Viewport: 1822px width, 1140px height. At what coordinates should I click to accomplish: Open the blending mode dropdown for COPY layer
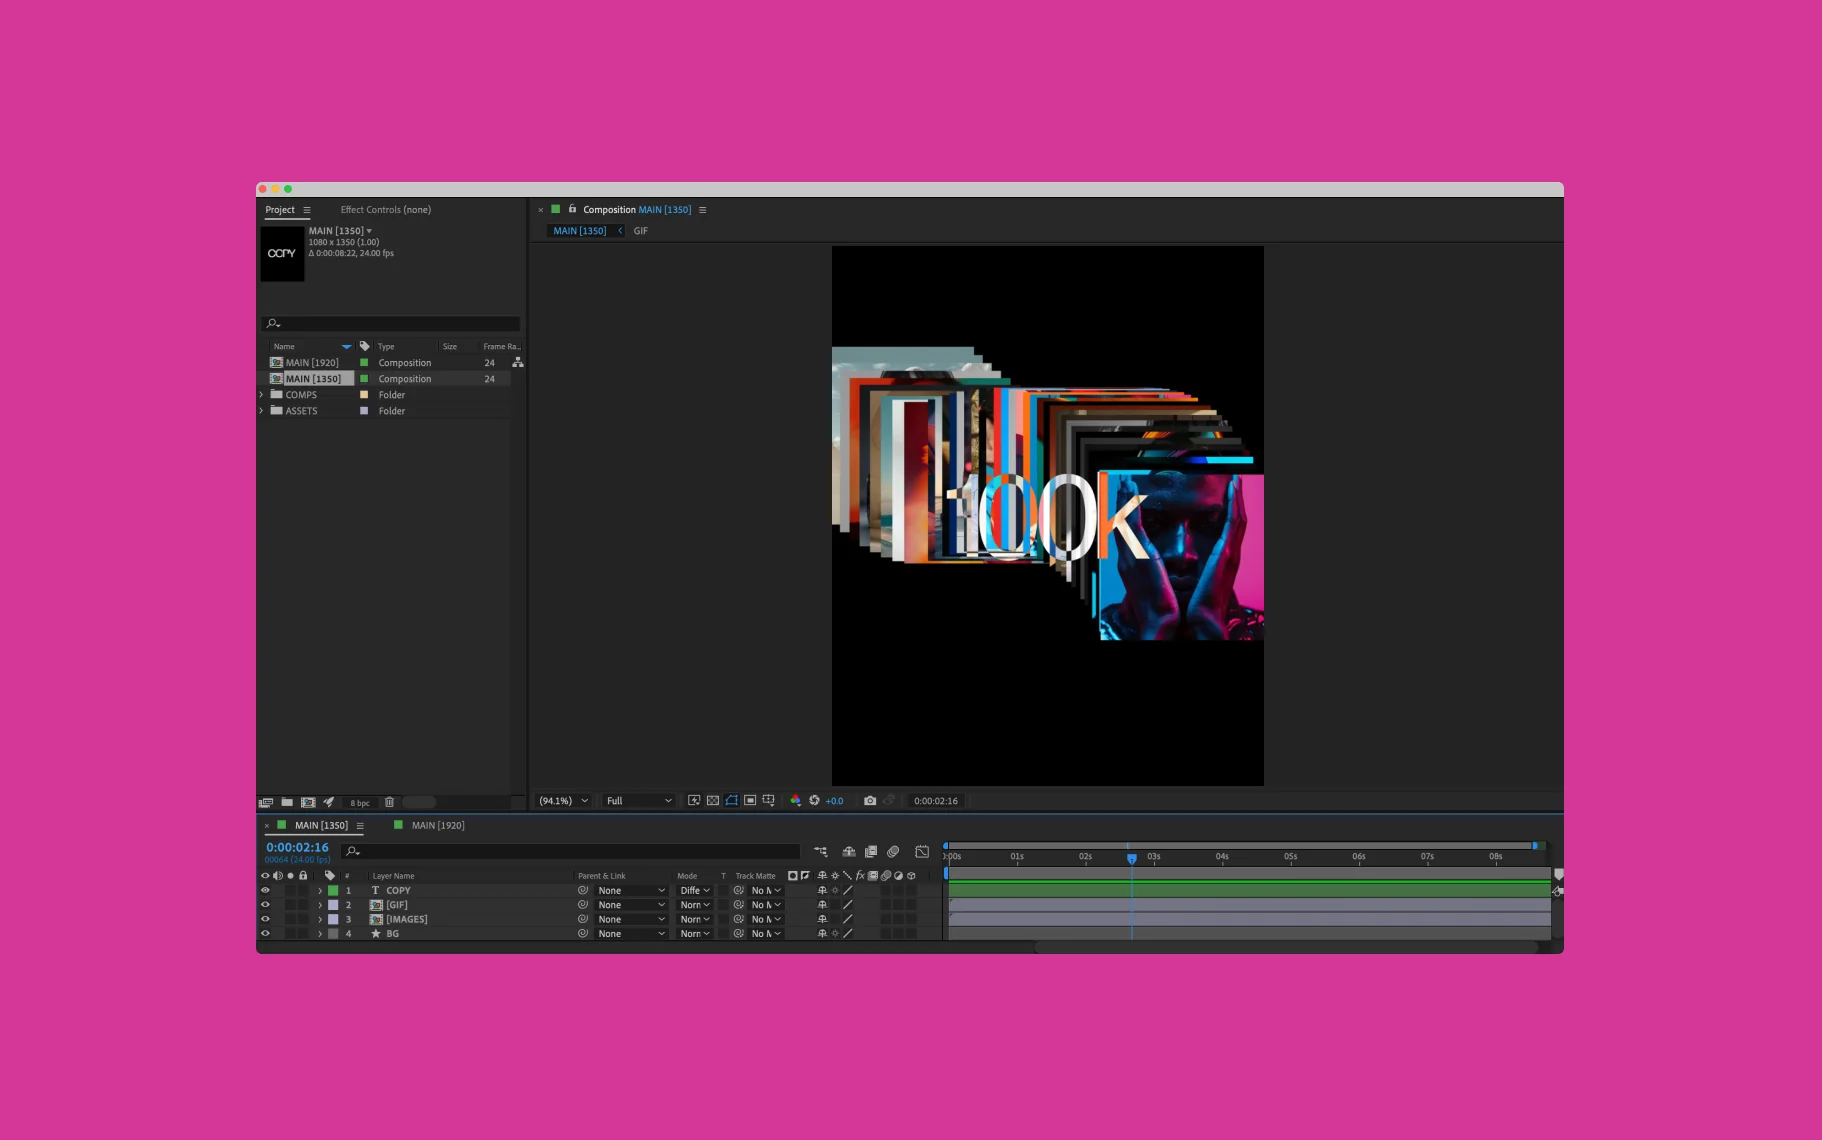tap(694, 891)
